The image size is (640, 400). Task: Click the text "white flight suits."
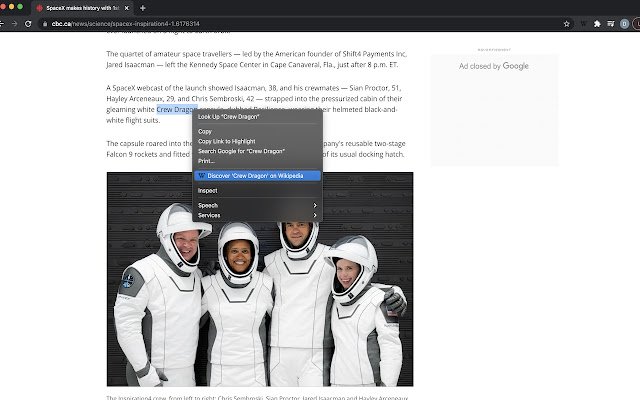tap(133, 120)
